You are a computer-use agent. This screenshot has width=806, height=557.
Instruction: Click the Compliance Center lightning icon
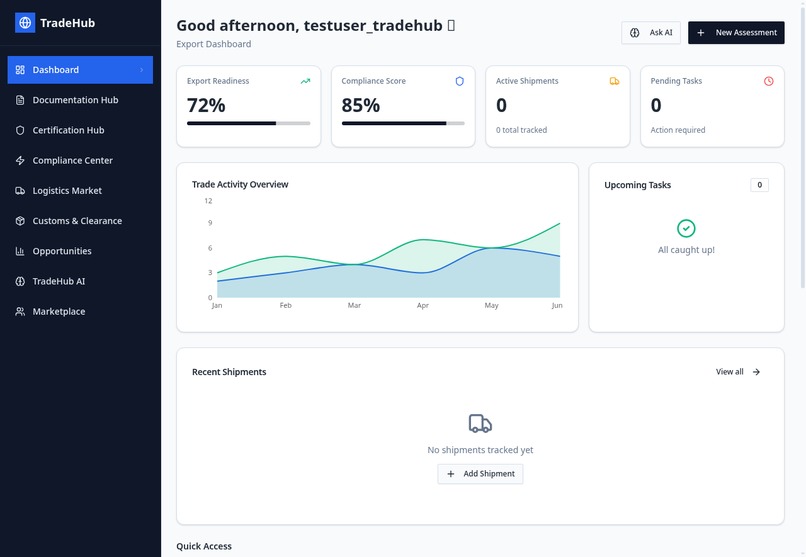coord(20,160)
